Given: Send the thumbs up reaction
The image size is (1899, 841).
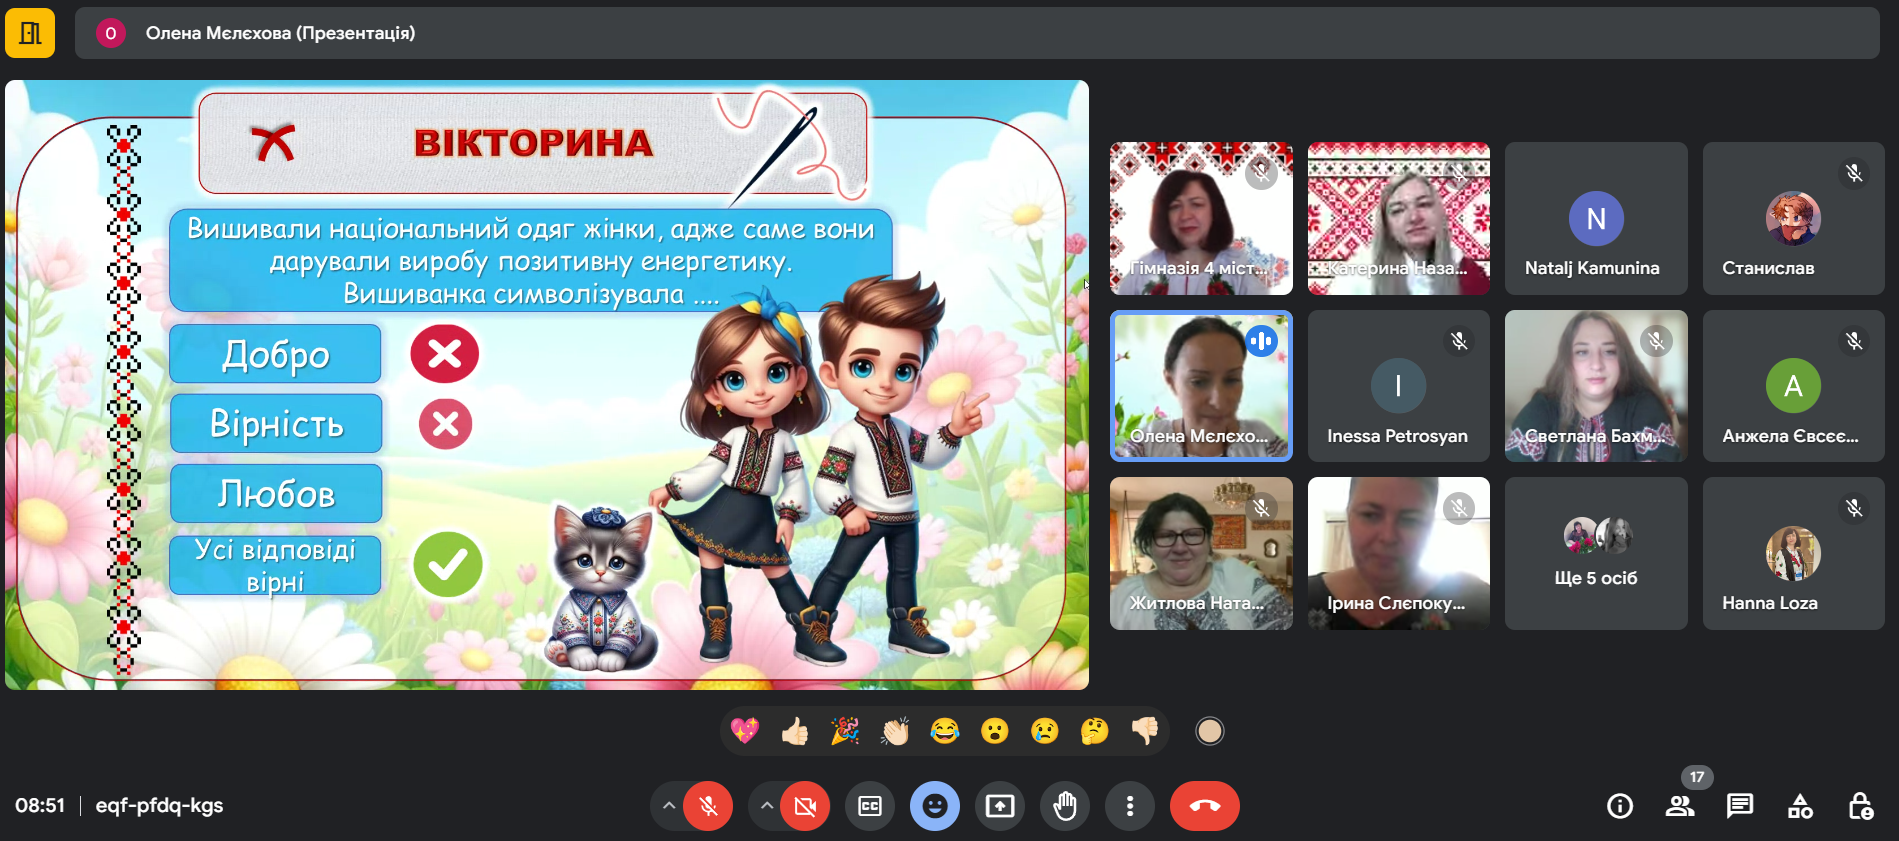Looking at the screenshot, I should [795, 732].
